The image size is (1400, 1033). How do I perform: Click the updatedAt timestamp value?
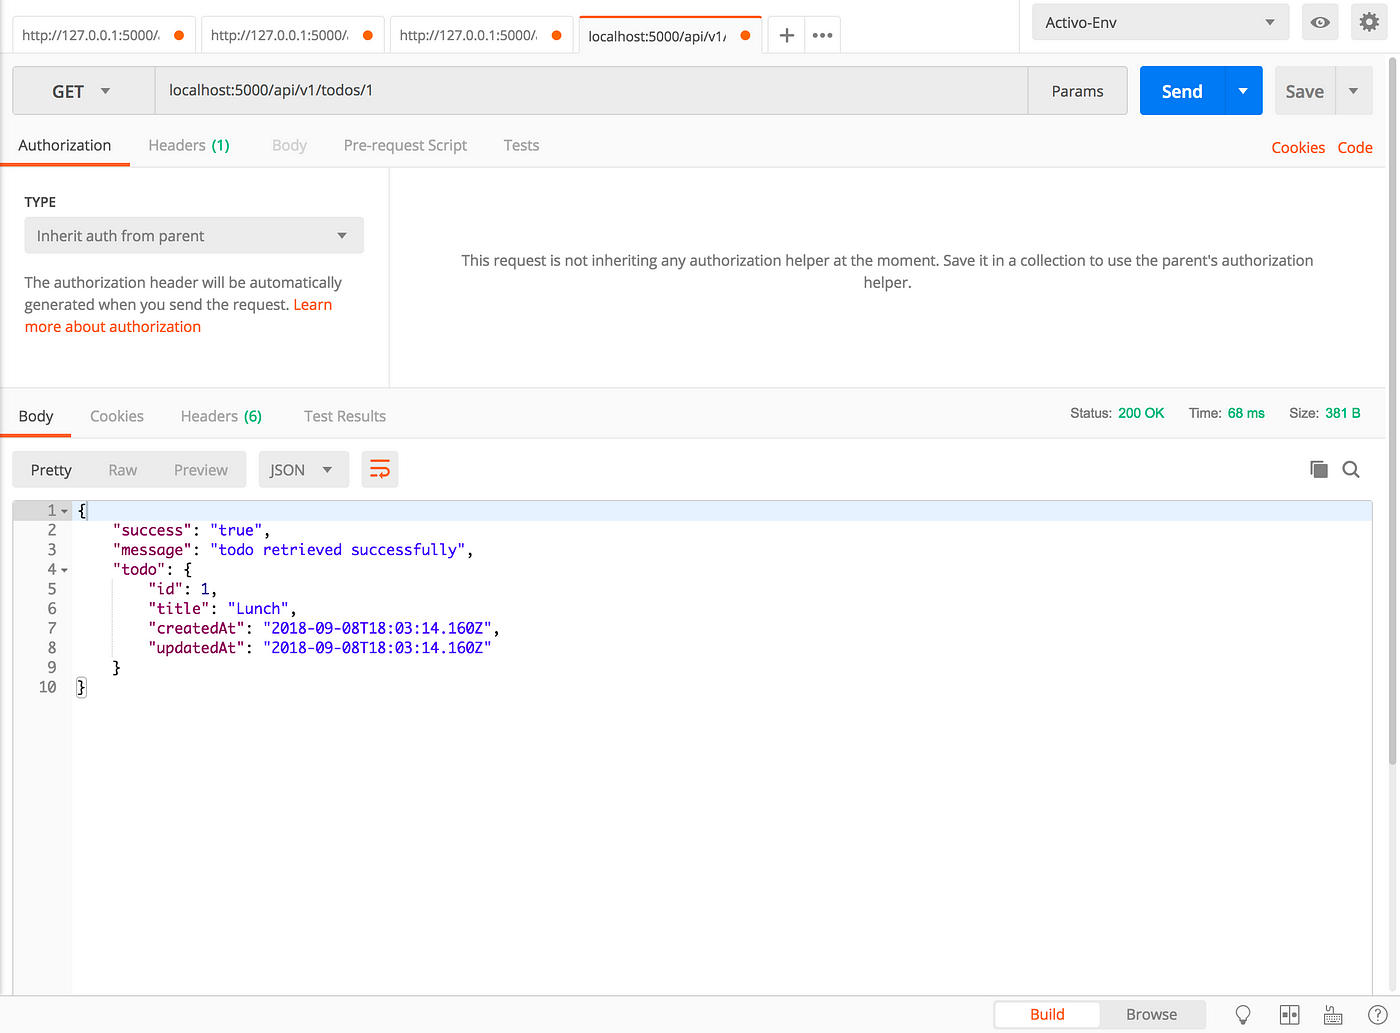pyautogui.click(x=377, y=648)
